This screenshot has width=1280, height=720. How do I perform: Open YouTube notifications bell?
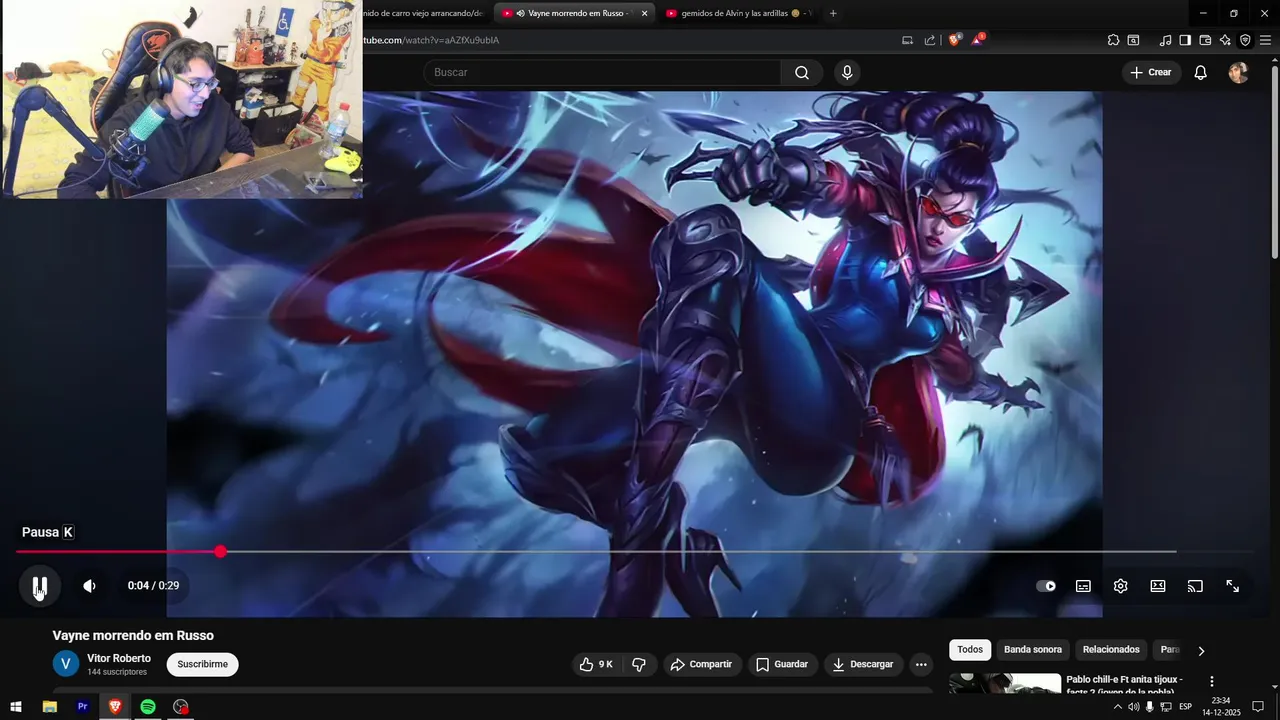1201,72
